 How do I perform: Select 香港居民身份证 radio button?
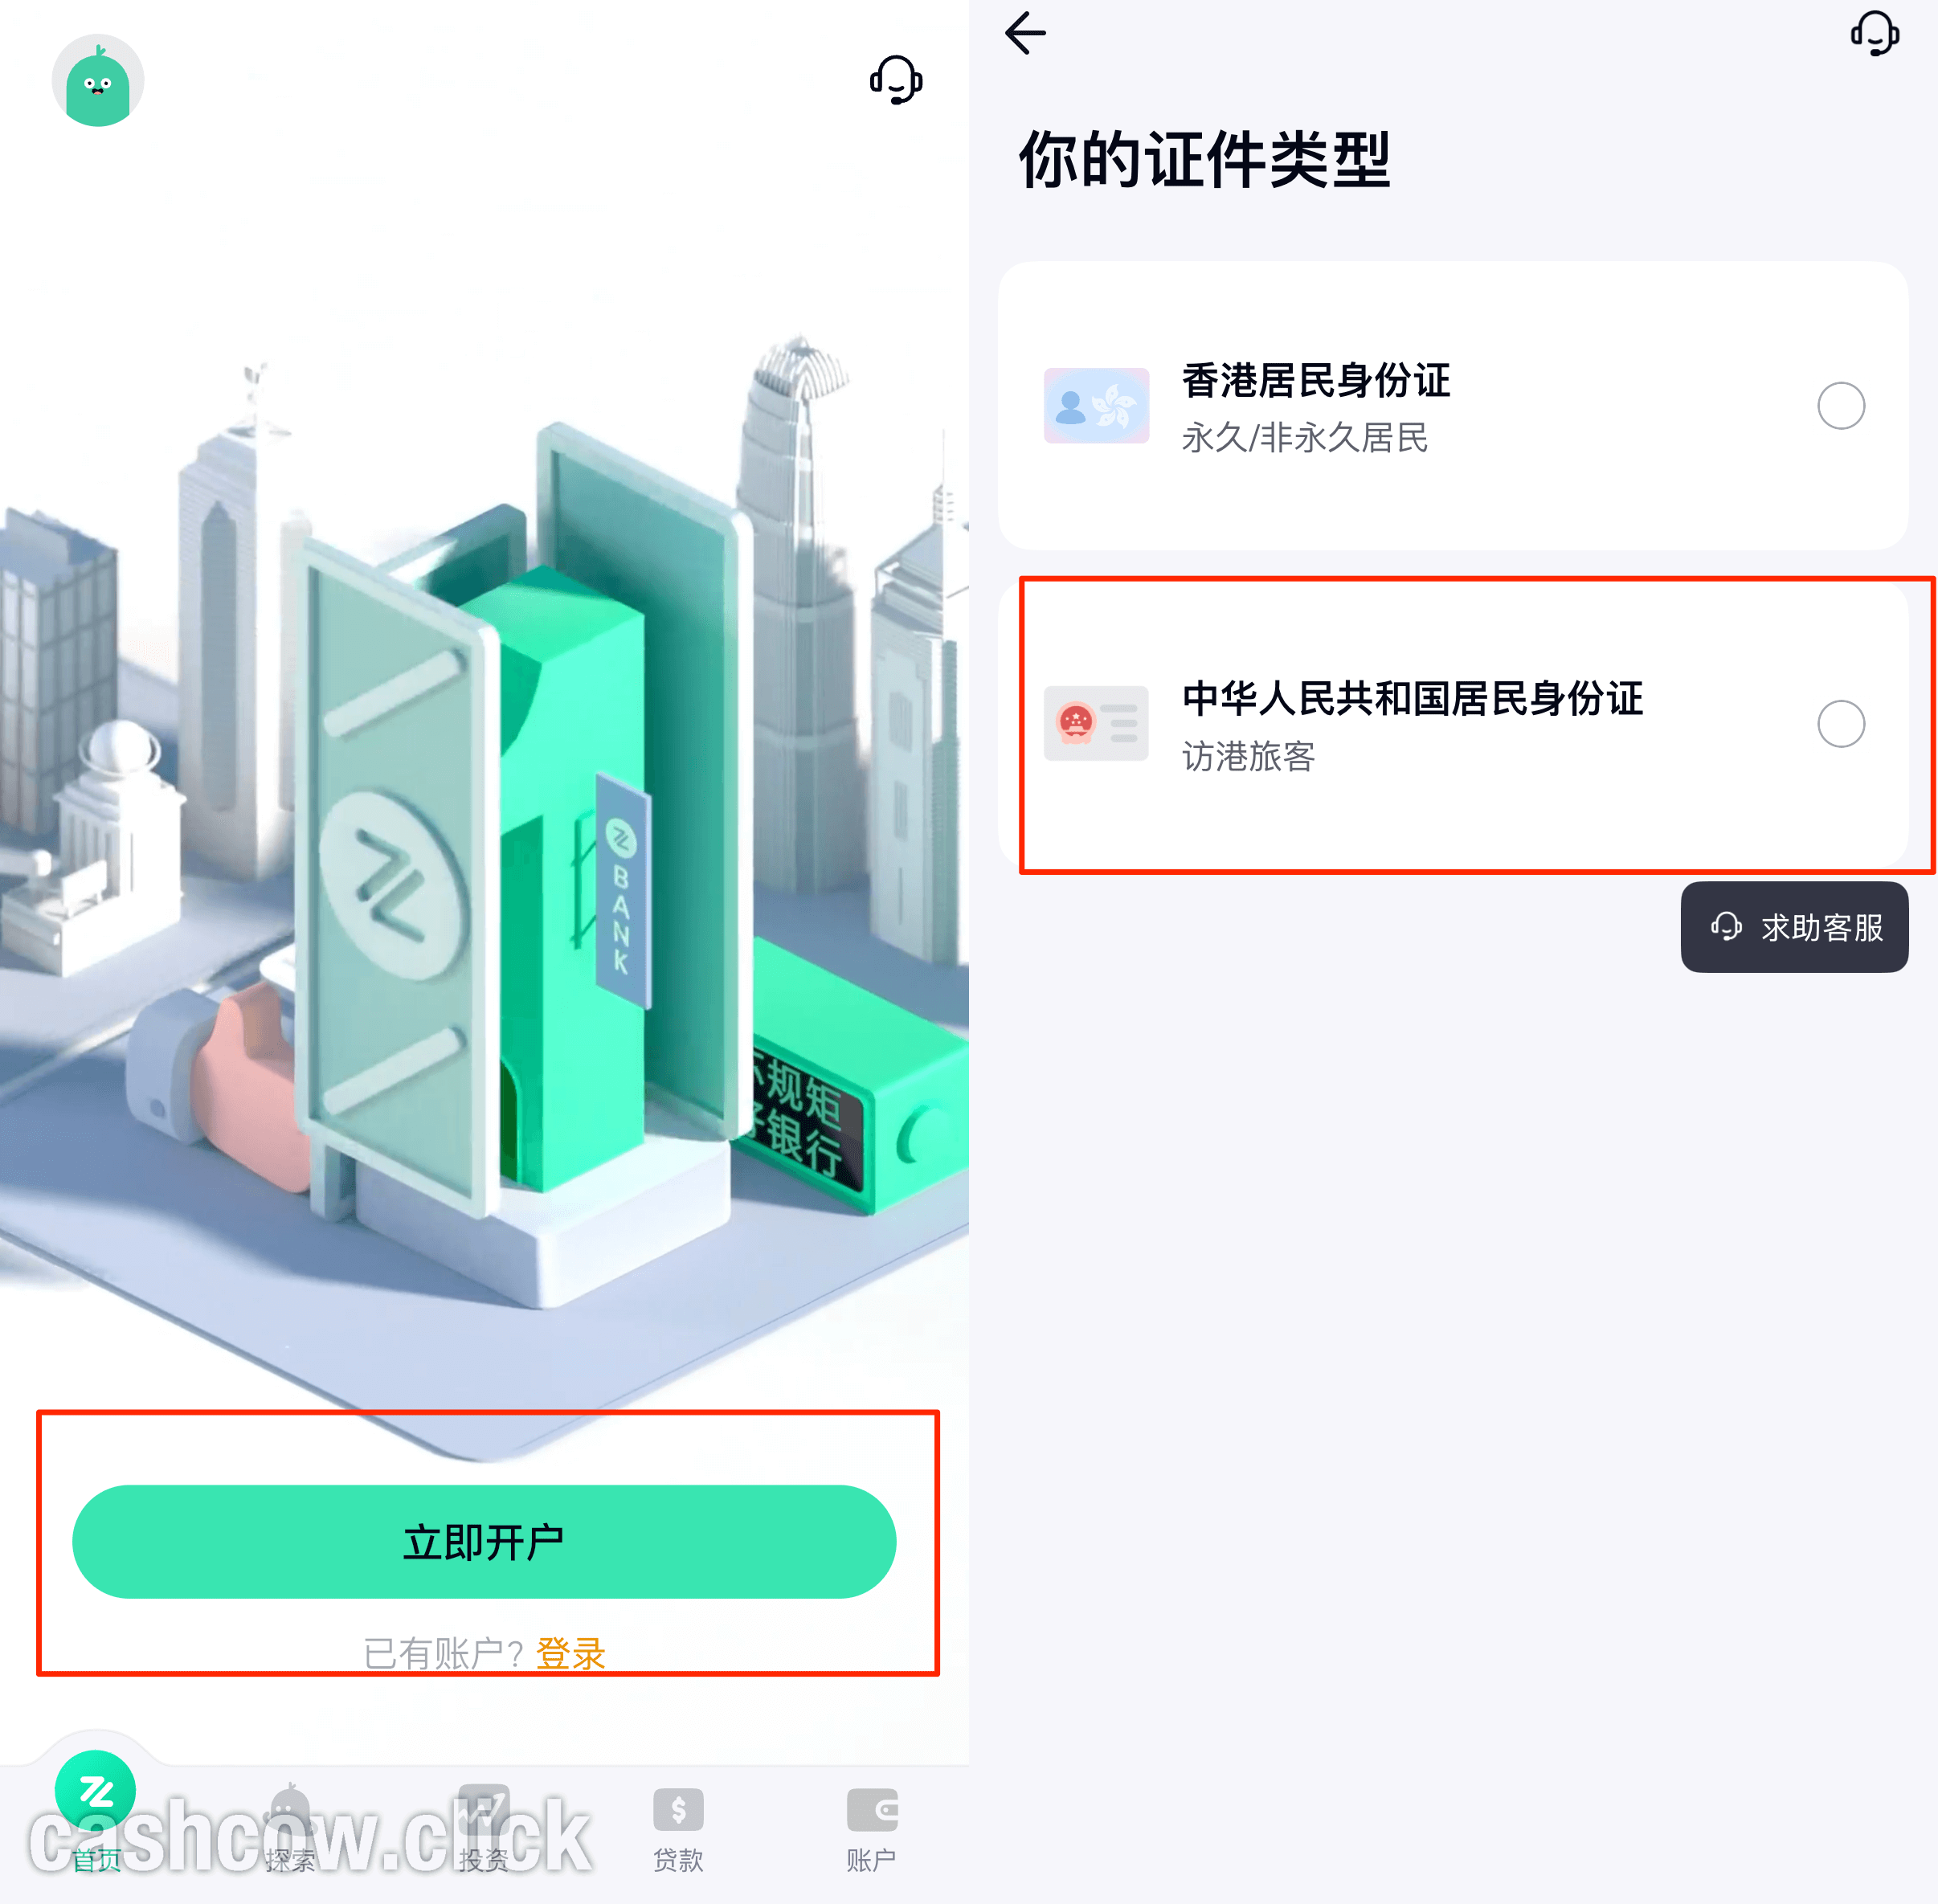(x=1840, y=406)
